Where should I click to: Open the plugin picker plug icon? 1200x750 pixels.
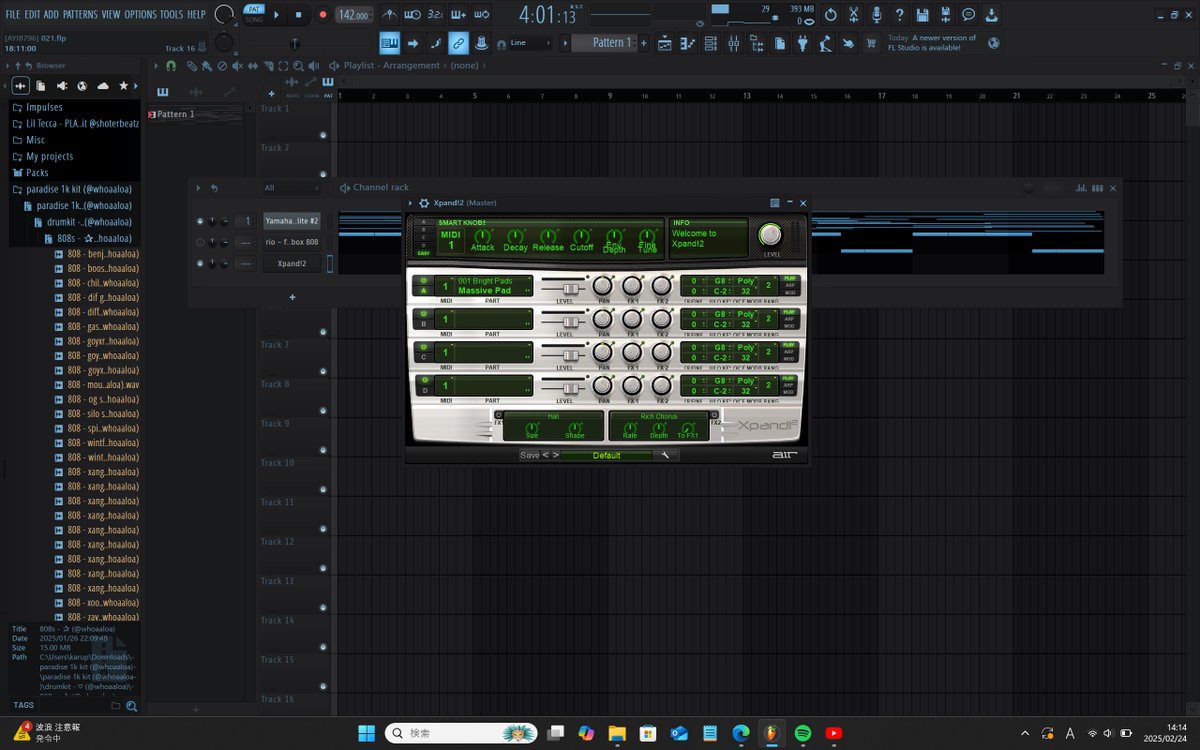pyautogui.click(x=803, y=43)
